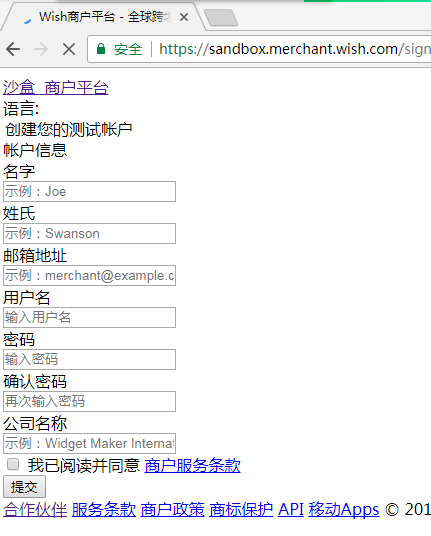The height and width of the screenshot is (536, 431).
Task: Check the 我已阅读并同意 checkbox
Action: click(x=13, y=465)
